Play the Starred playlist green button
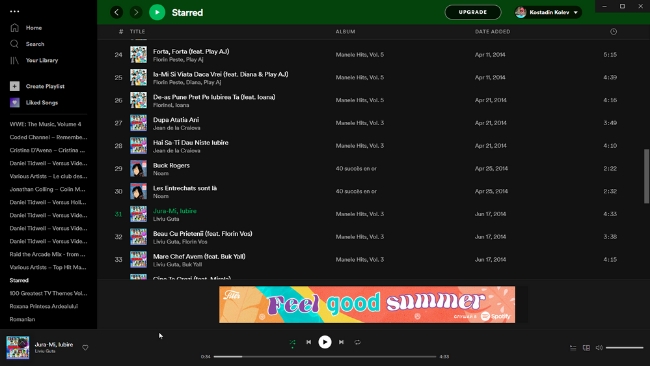 157,12
